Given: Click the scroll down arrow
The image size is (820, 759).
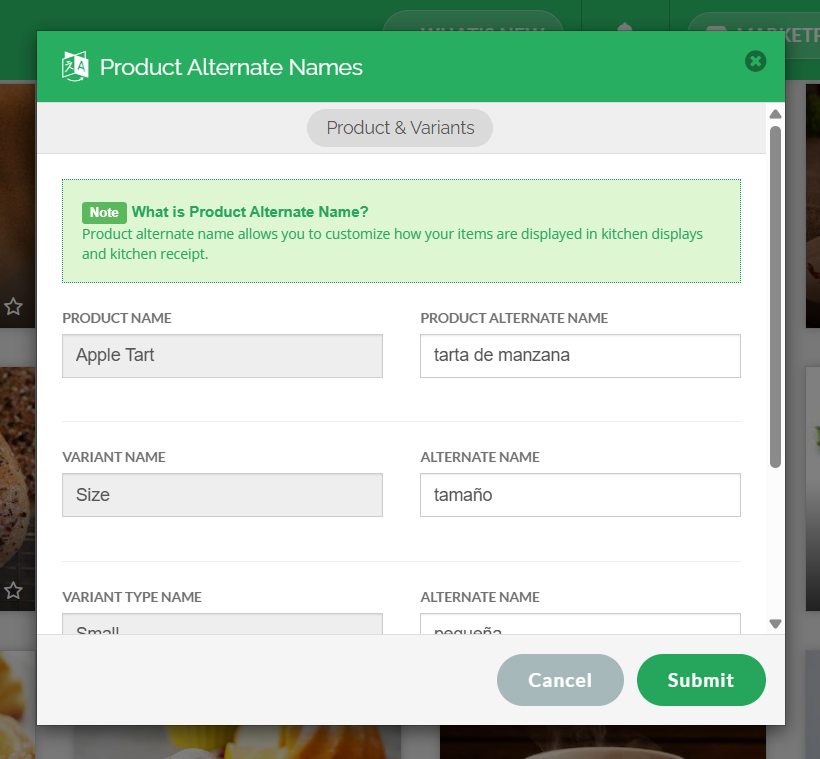Looking at the screenshot, I should (x=775, y=624).
